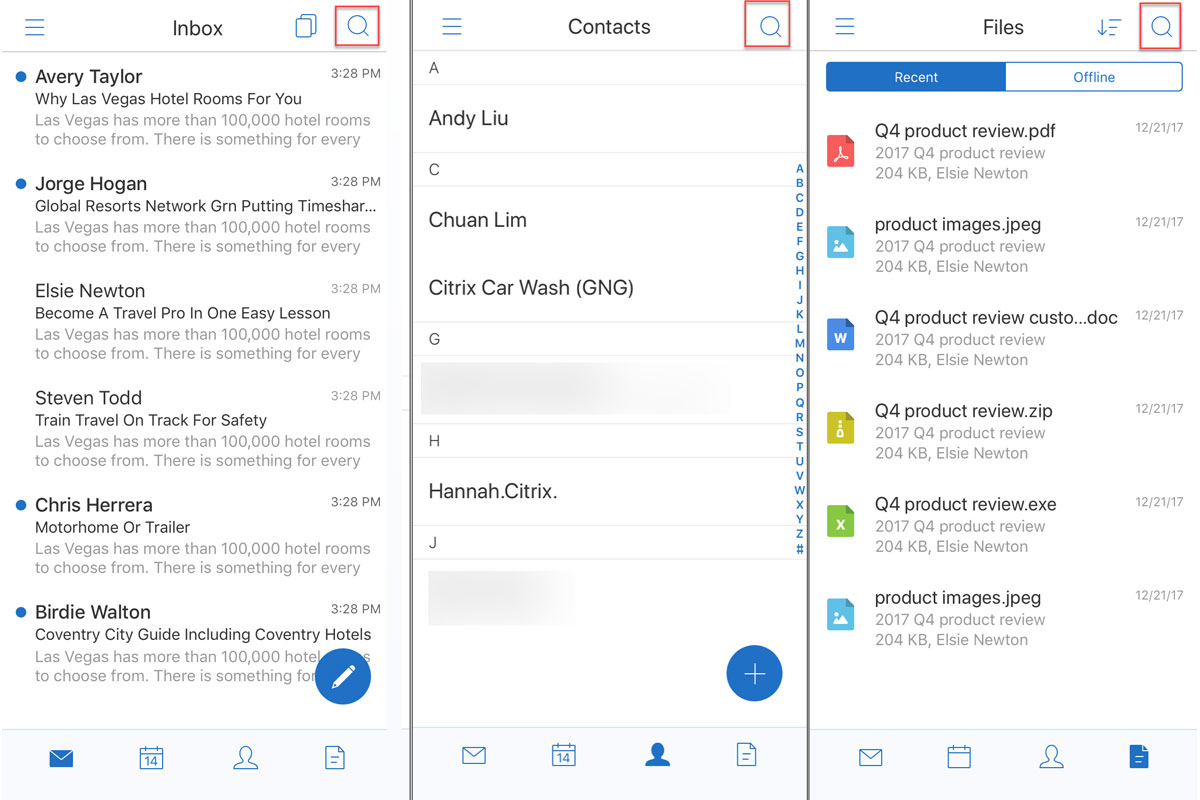1200x800 pixels.
Task: Tap the multi-select icon in Inbox header
Action: [306, 27]
